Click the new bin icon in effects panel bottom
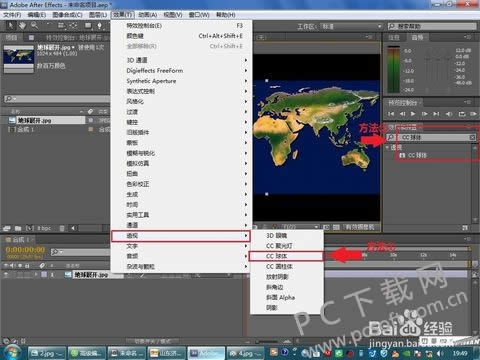Screen dimensions: 480x360 point(465,228)
